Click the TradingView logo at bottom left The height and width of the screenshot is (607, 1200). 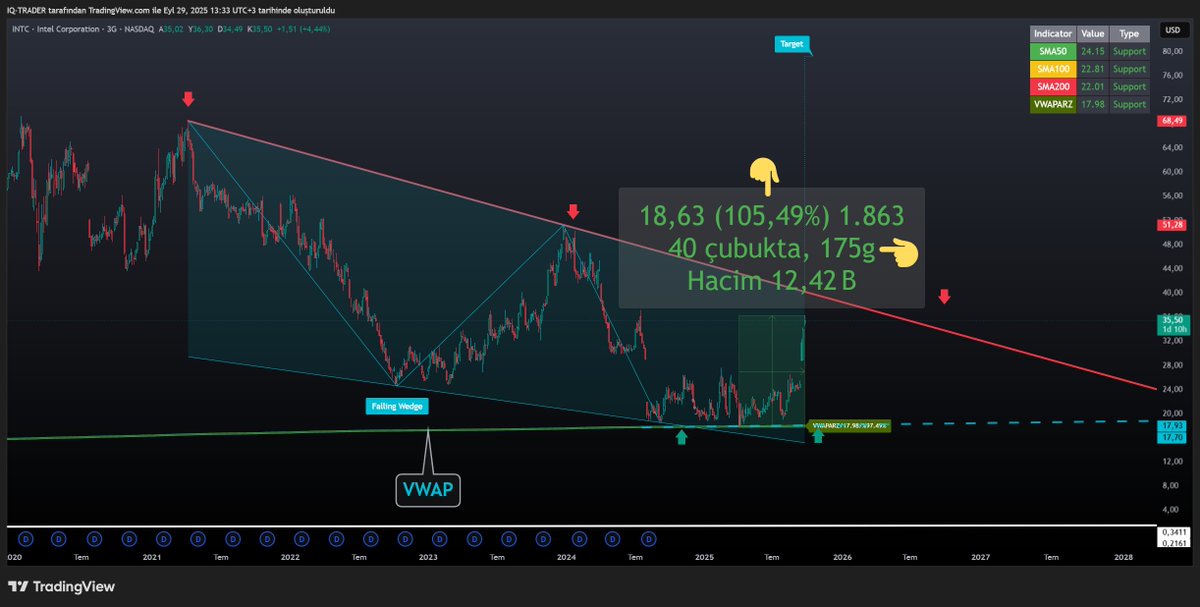(x=60, y=586)
